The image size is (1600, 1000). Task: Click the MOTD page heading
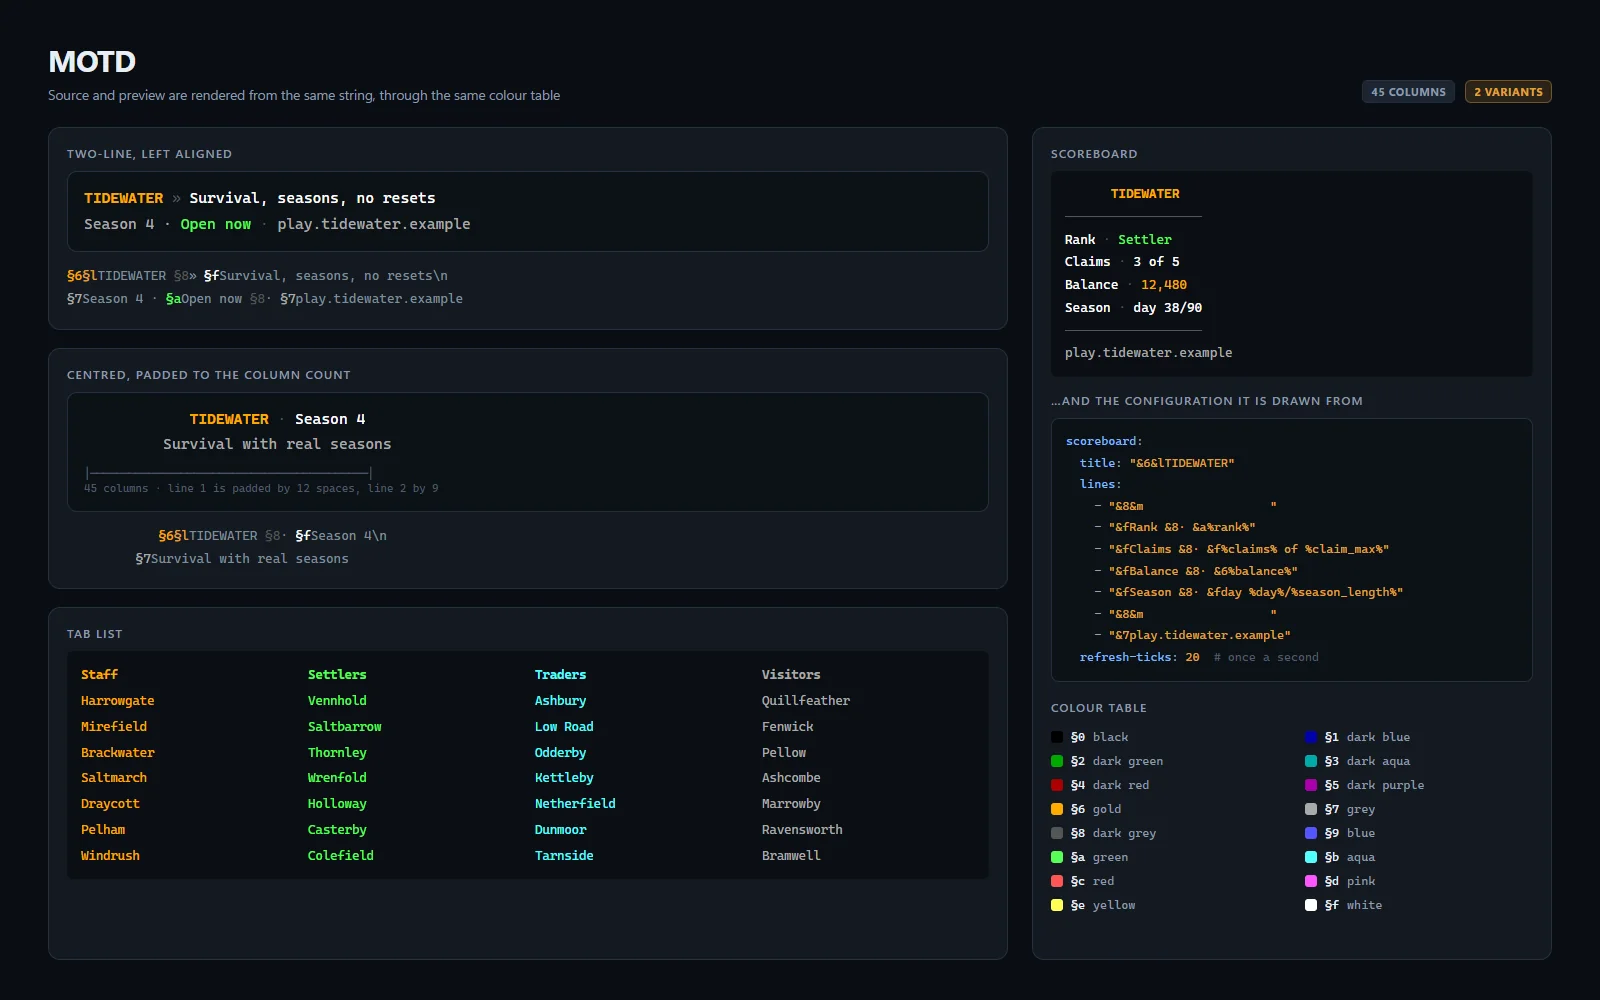coord(92,62)
